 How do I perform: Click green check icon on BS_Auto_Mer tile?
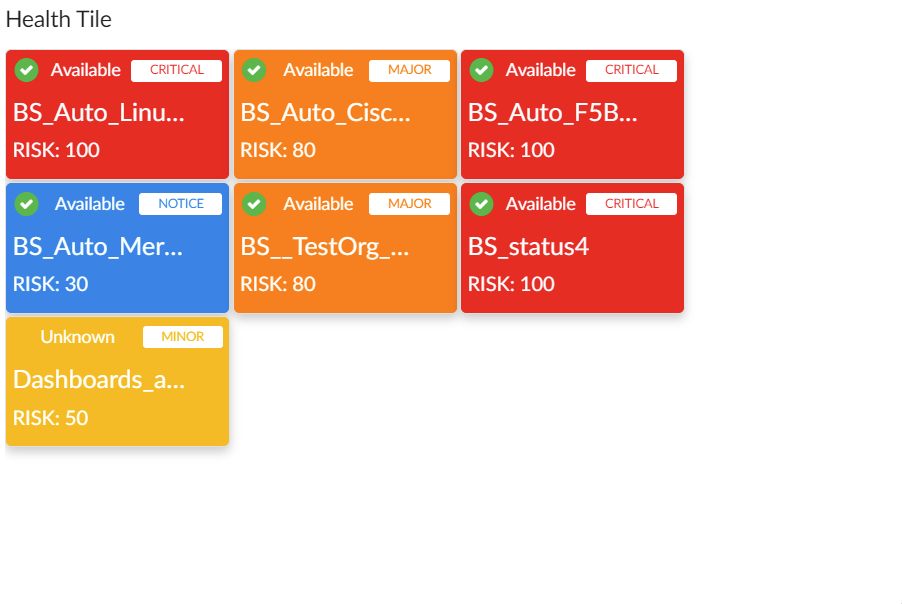(27, 204)
